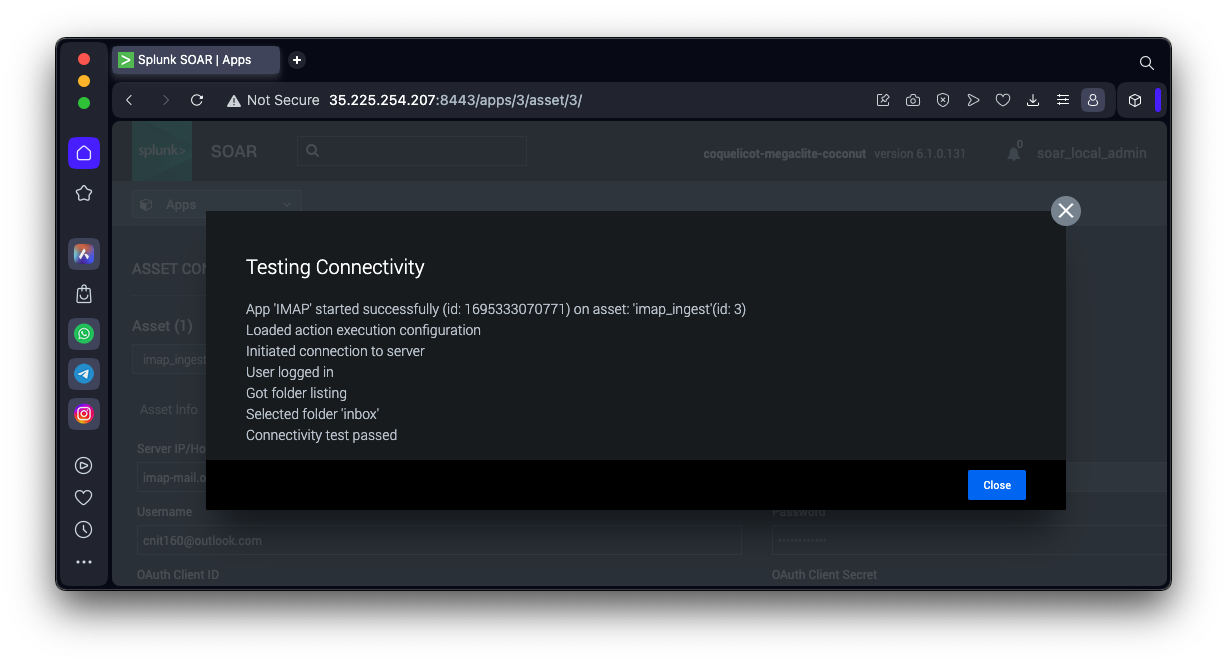Screen dimensions: 1227x664
Task: Click the Username field with cnit160@outlook.com
Action: [440, 540]
